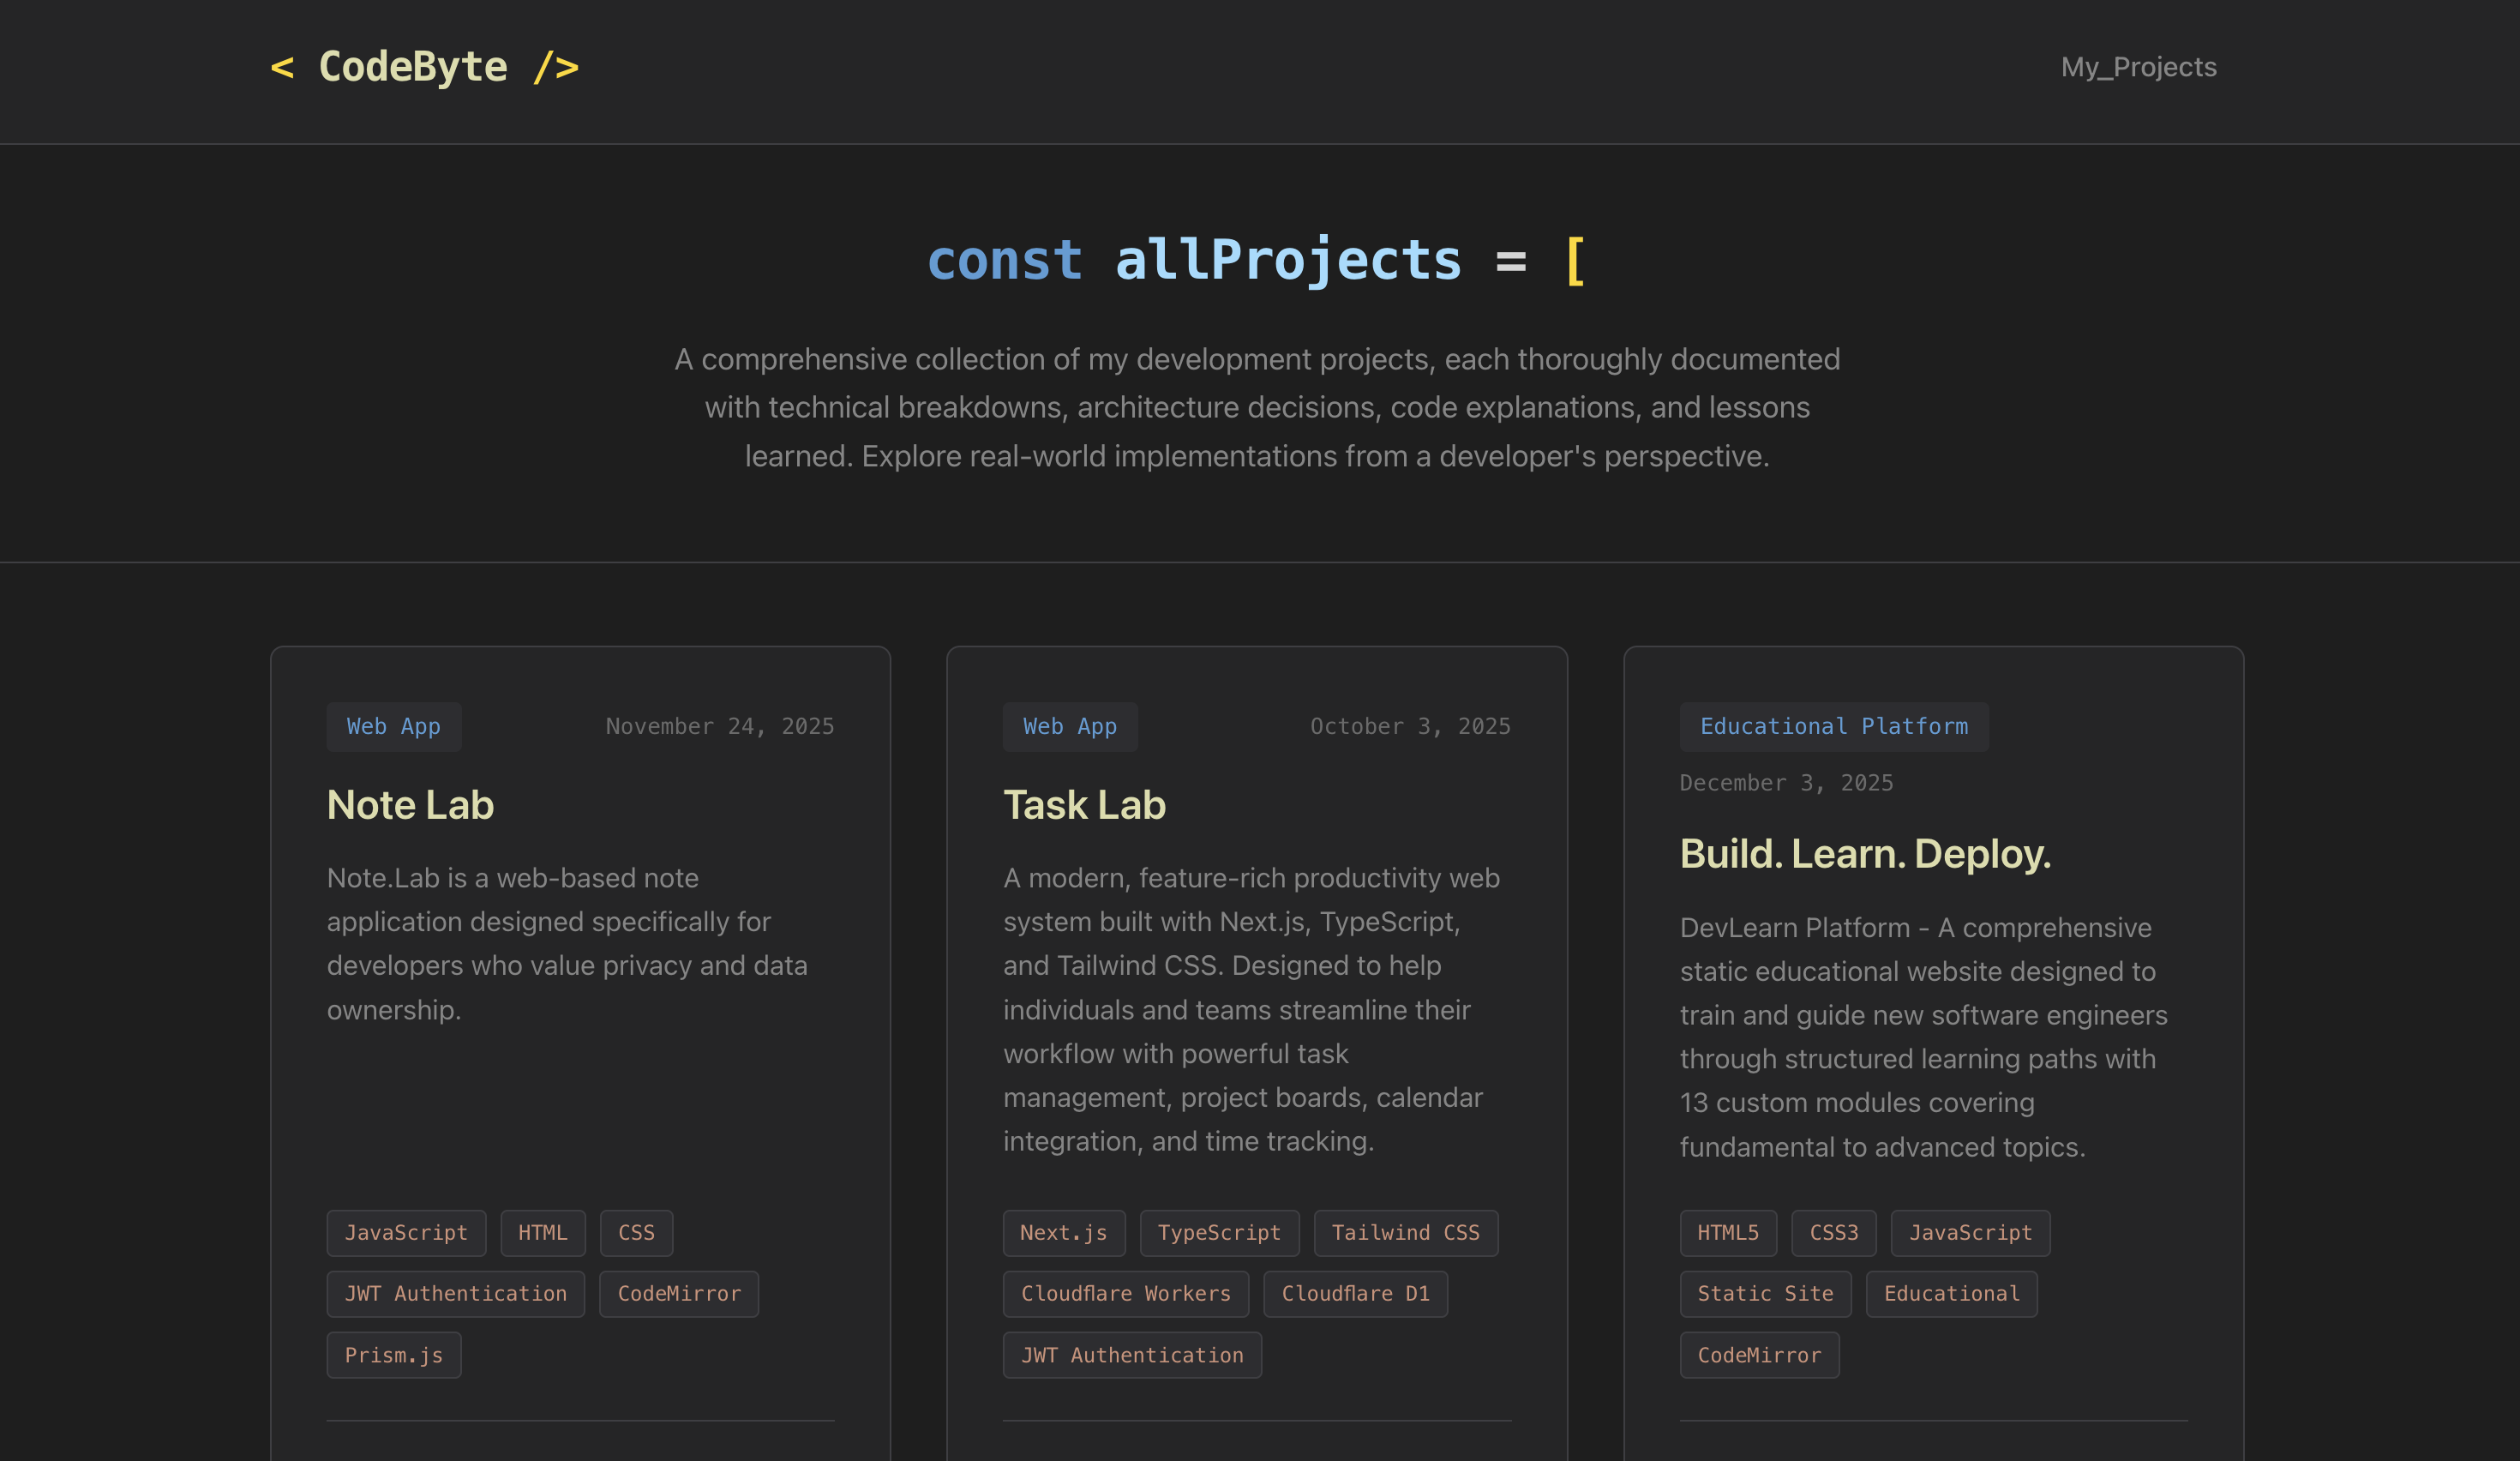Click the CodeMirror tag on the DevLearn card

click(1760, 1354)
